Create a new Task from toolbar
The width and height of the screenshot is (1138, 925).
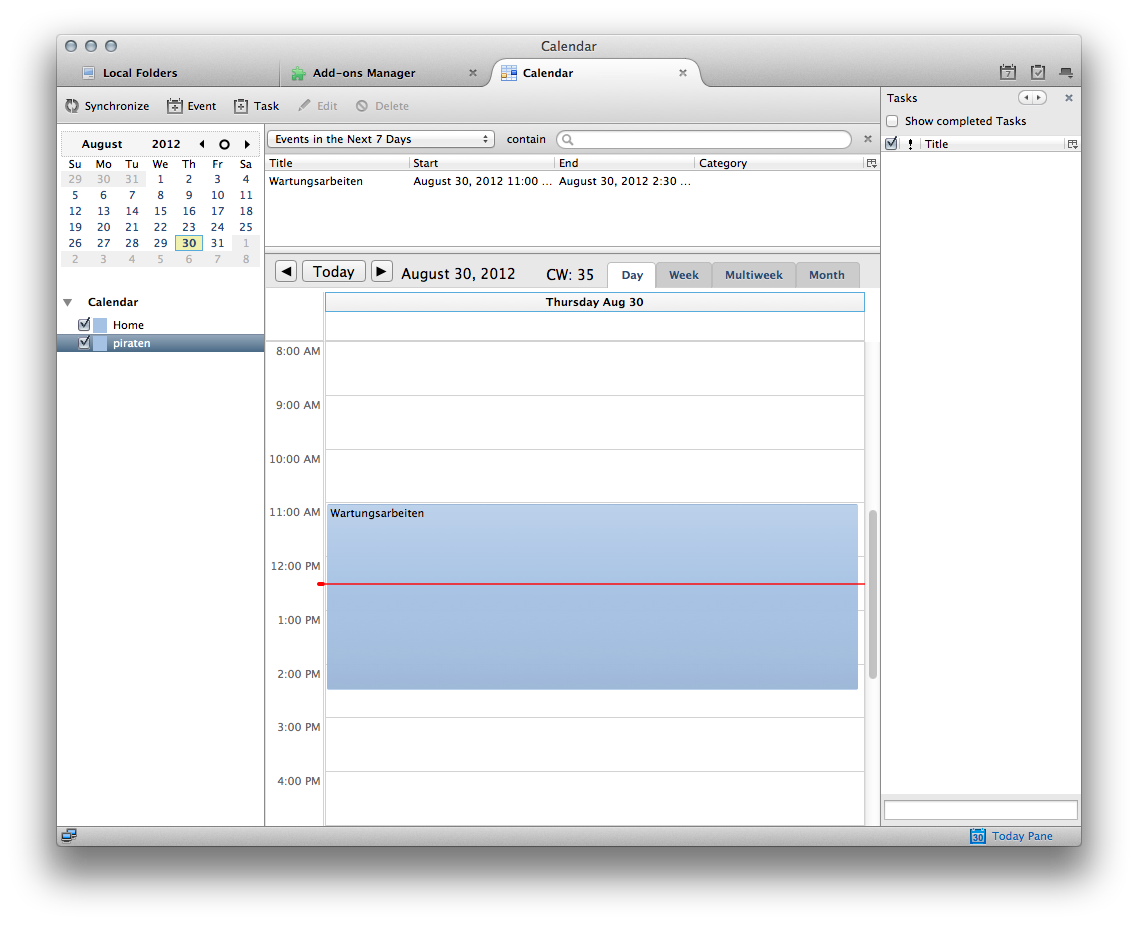pos(241,106)
